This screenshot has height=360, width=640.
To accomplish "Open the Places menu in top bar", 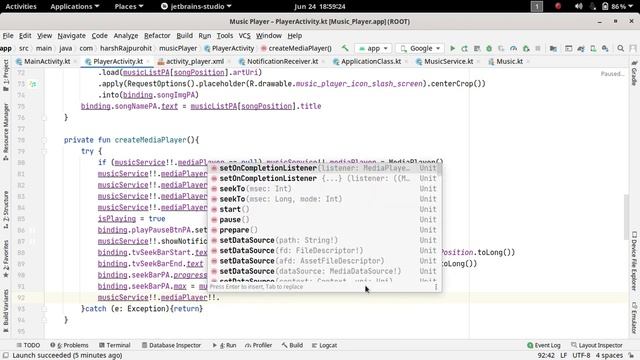I will 129,6.
